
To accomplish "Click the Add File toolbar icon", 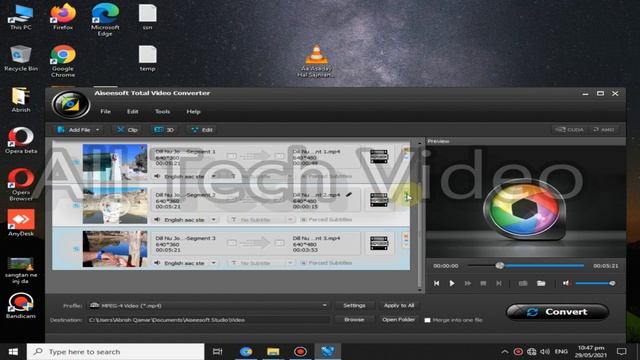I will point(61,130).
